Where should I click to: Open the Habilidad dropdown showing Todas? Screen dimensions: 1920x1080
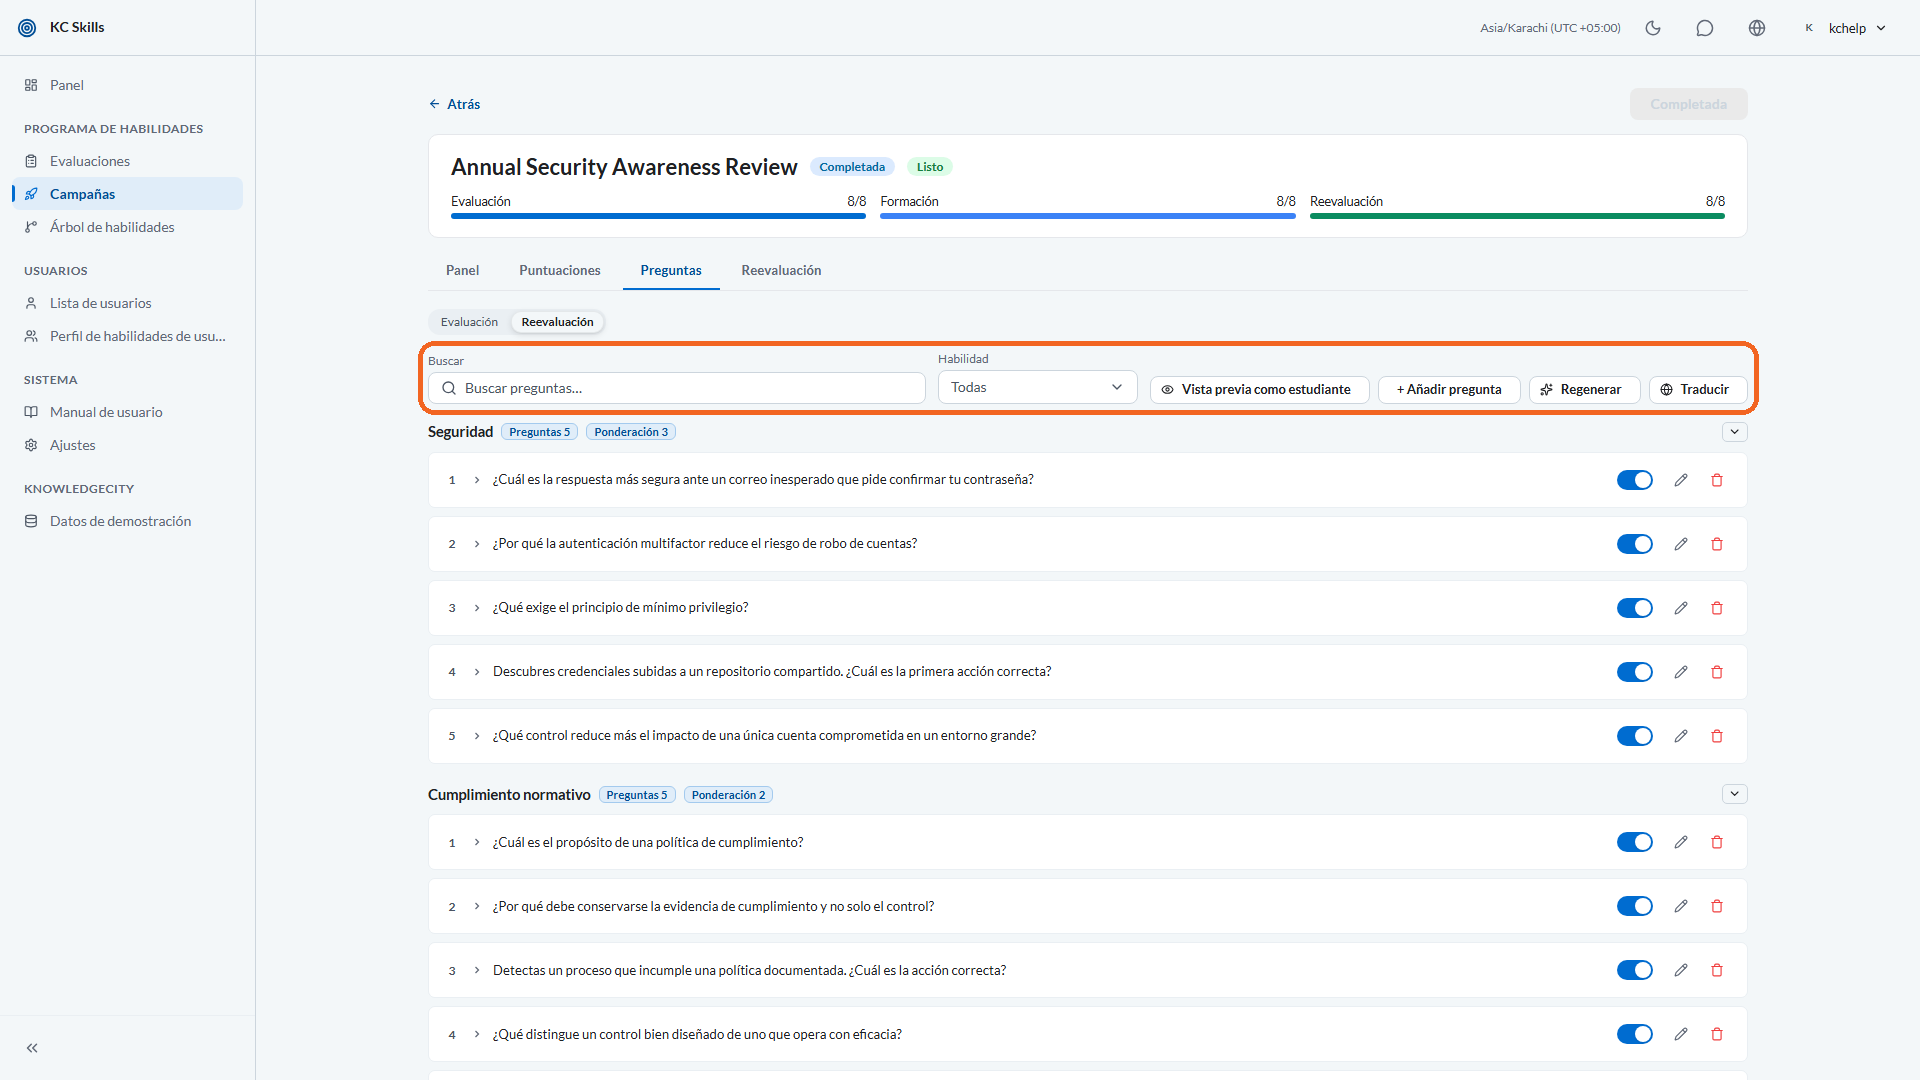point(1037,387)
